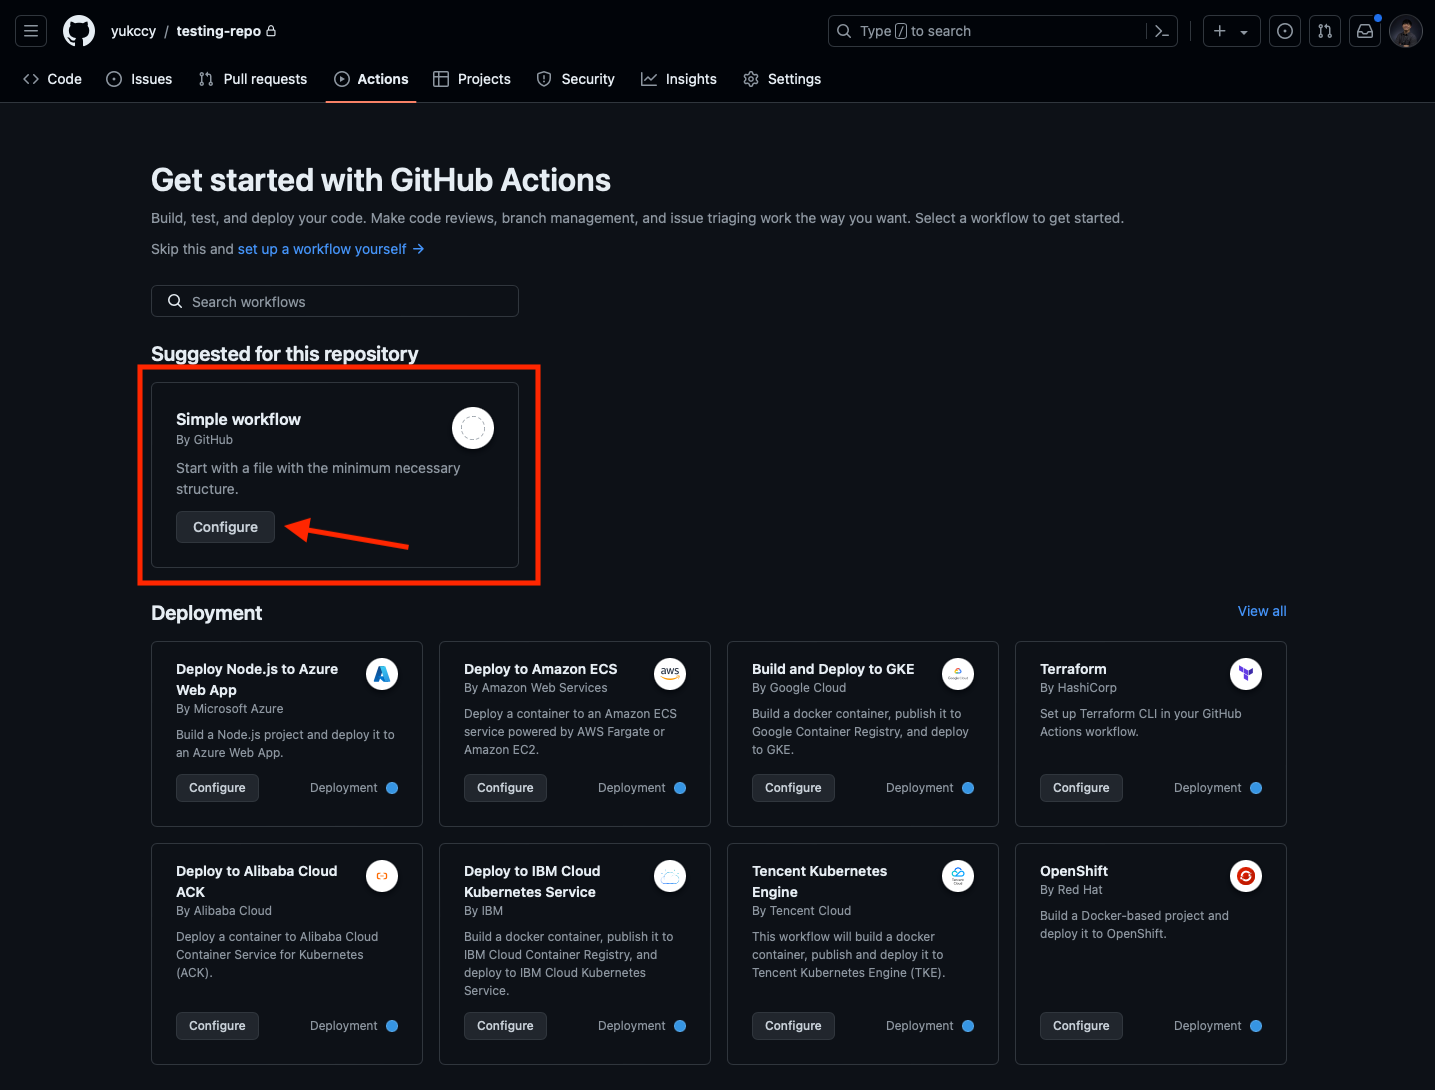Open the Security tab

(576, 79)
